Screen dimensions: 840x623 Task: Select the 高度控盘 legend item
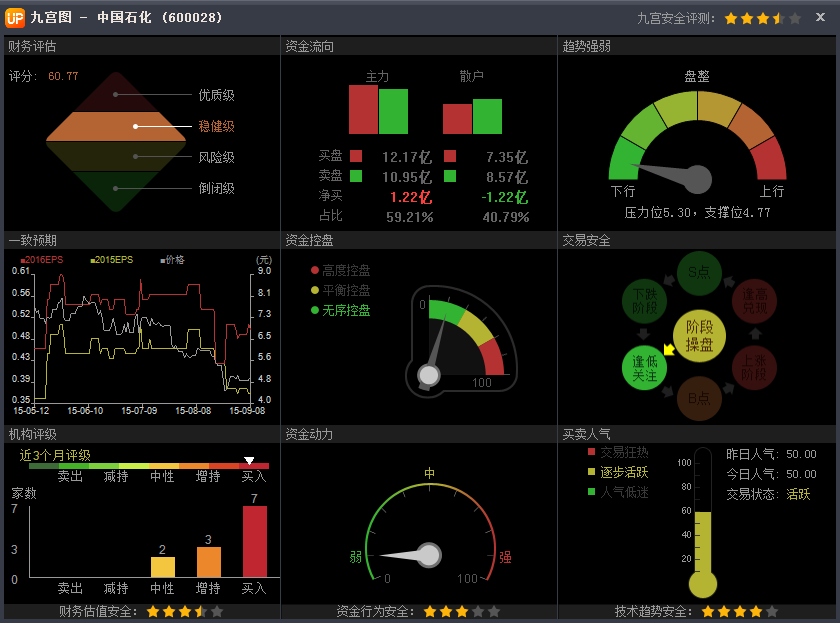click(340, 271)
